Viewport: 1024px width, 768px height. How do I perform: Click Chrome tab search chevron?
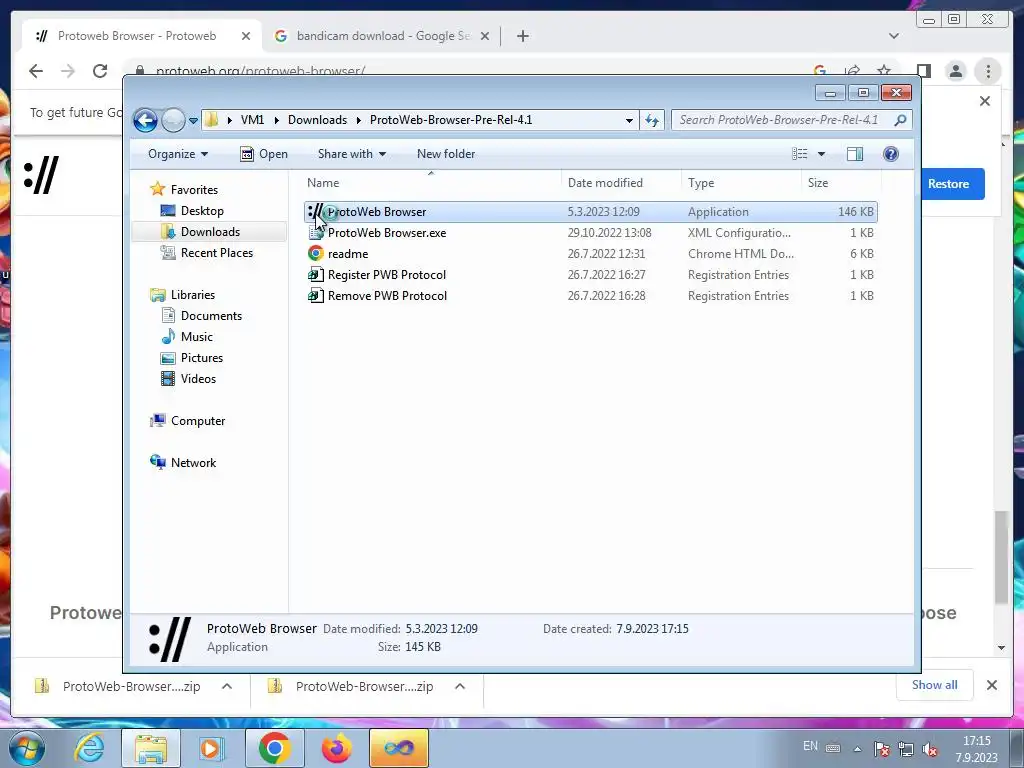coord(893,36)
